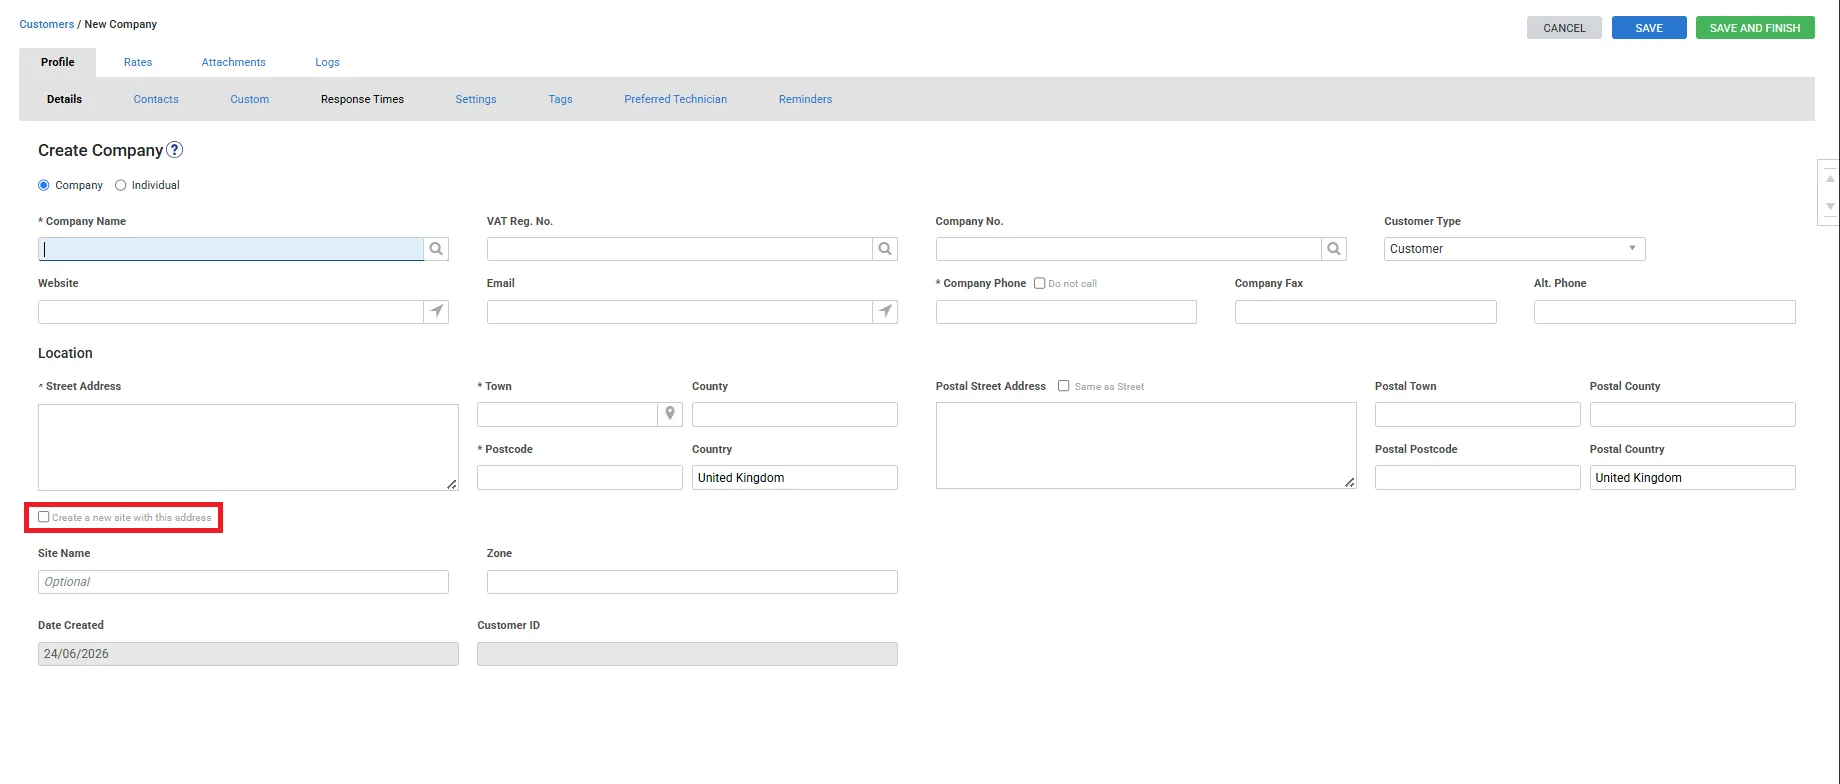Enable Same as Street checkbox
Screen dimensions: 1840x784
click(x=1064, y=386)
